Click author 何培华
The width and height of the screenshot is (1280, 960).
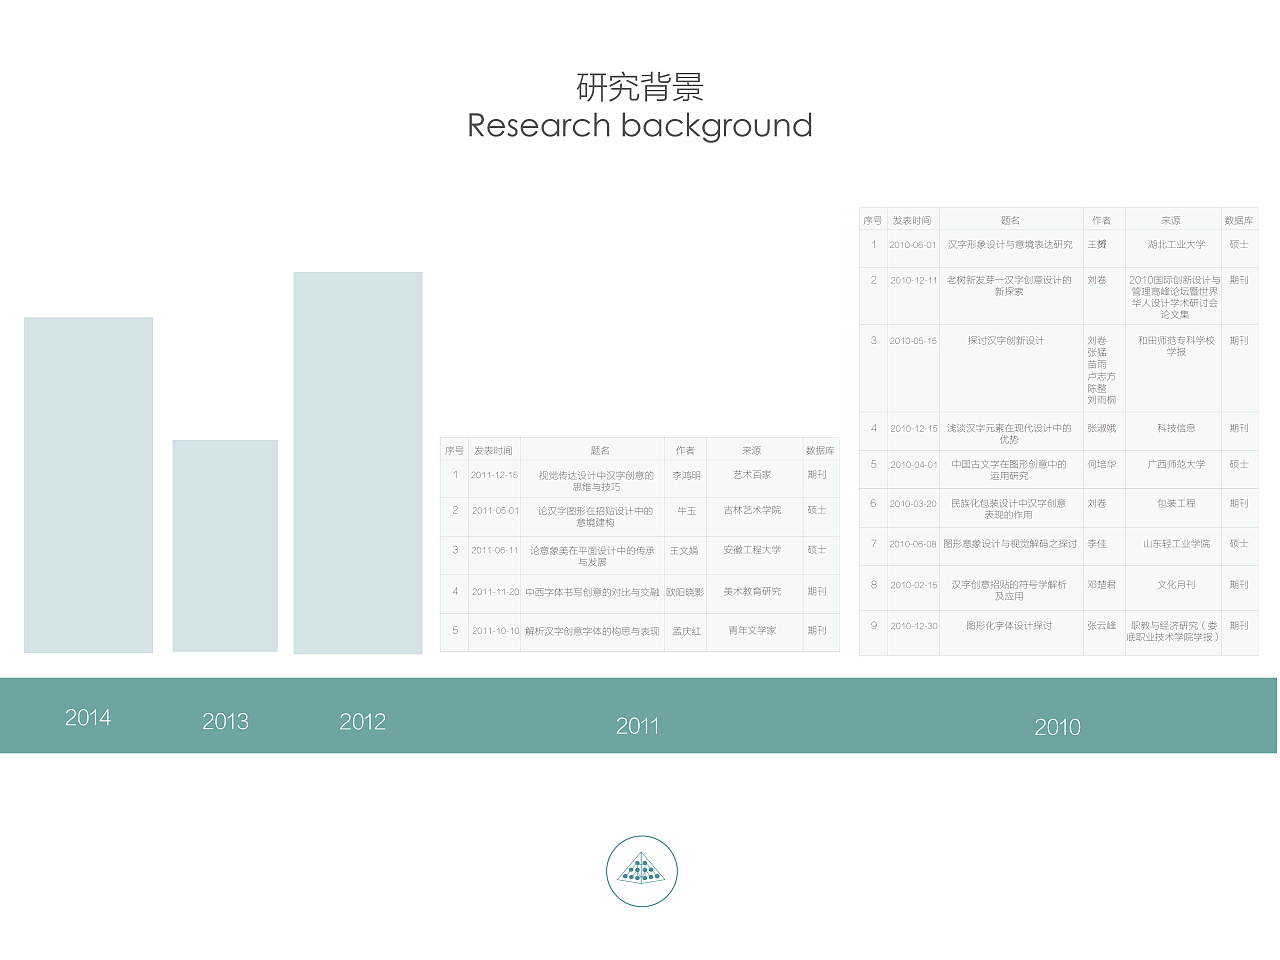pos(1102,465)
